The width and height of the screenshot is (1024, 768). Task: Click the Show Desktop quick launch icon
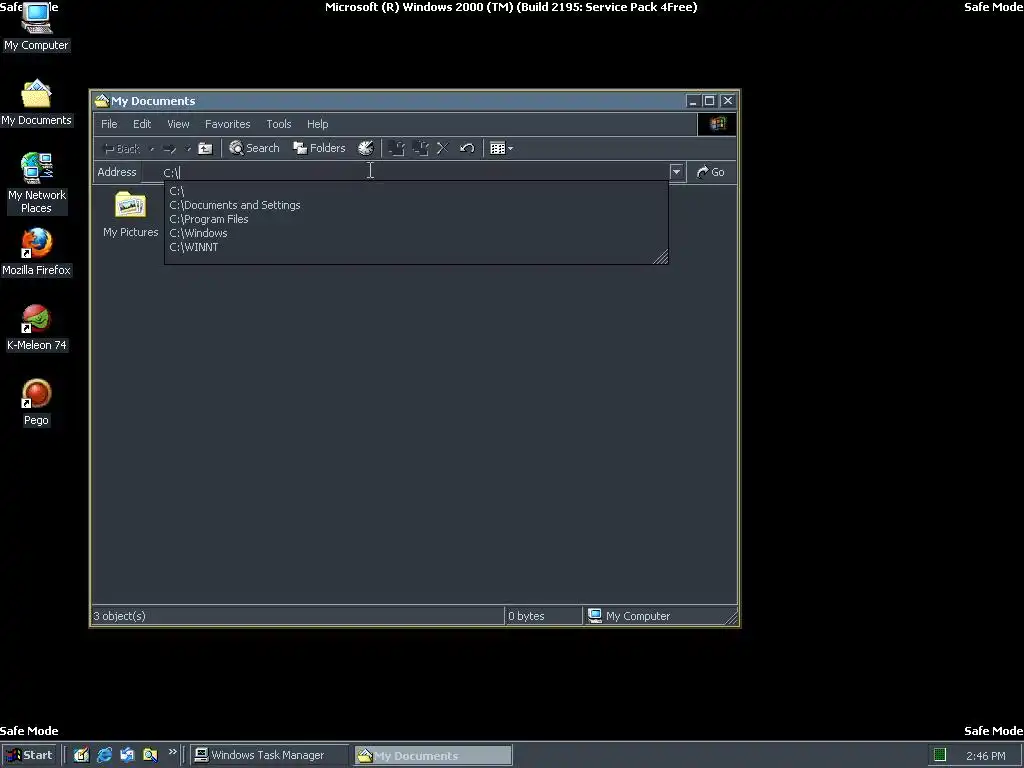click(x=82, y=756)
